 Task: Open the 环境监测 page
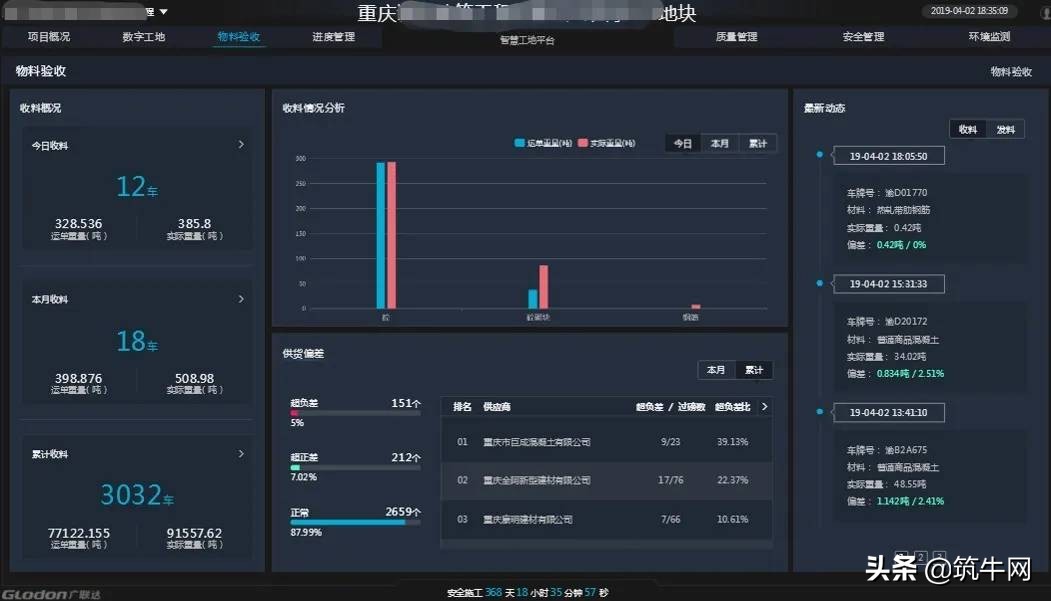(990, 36)
